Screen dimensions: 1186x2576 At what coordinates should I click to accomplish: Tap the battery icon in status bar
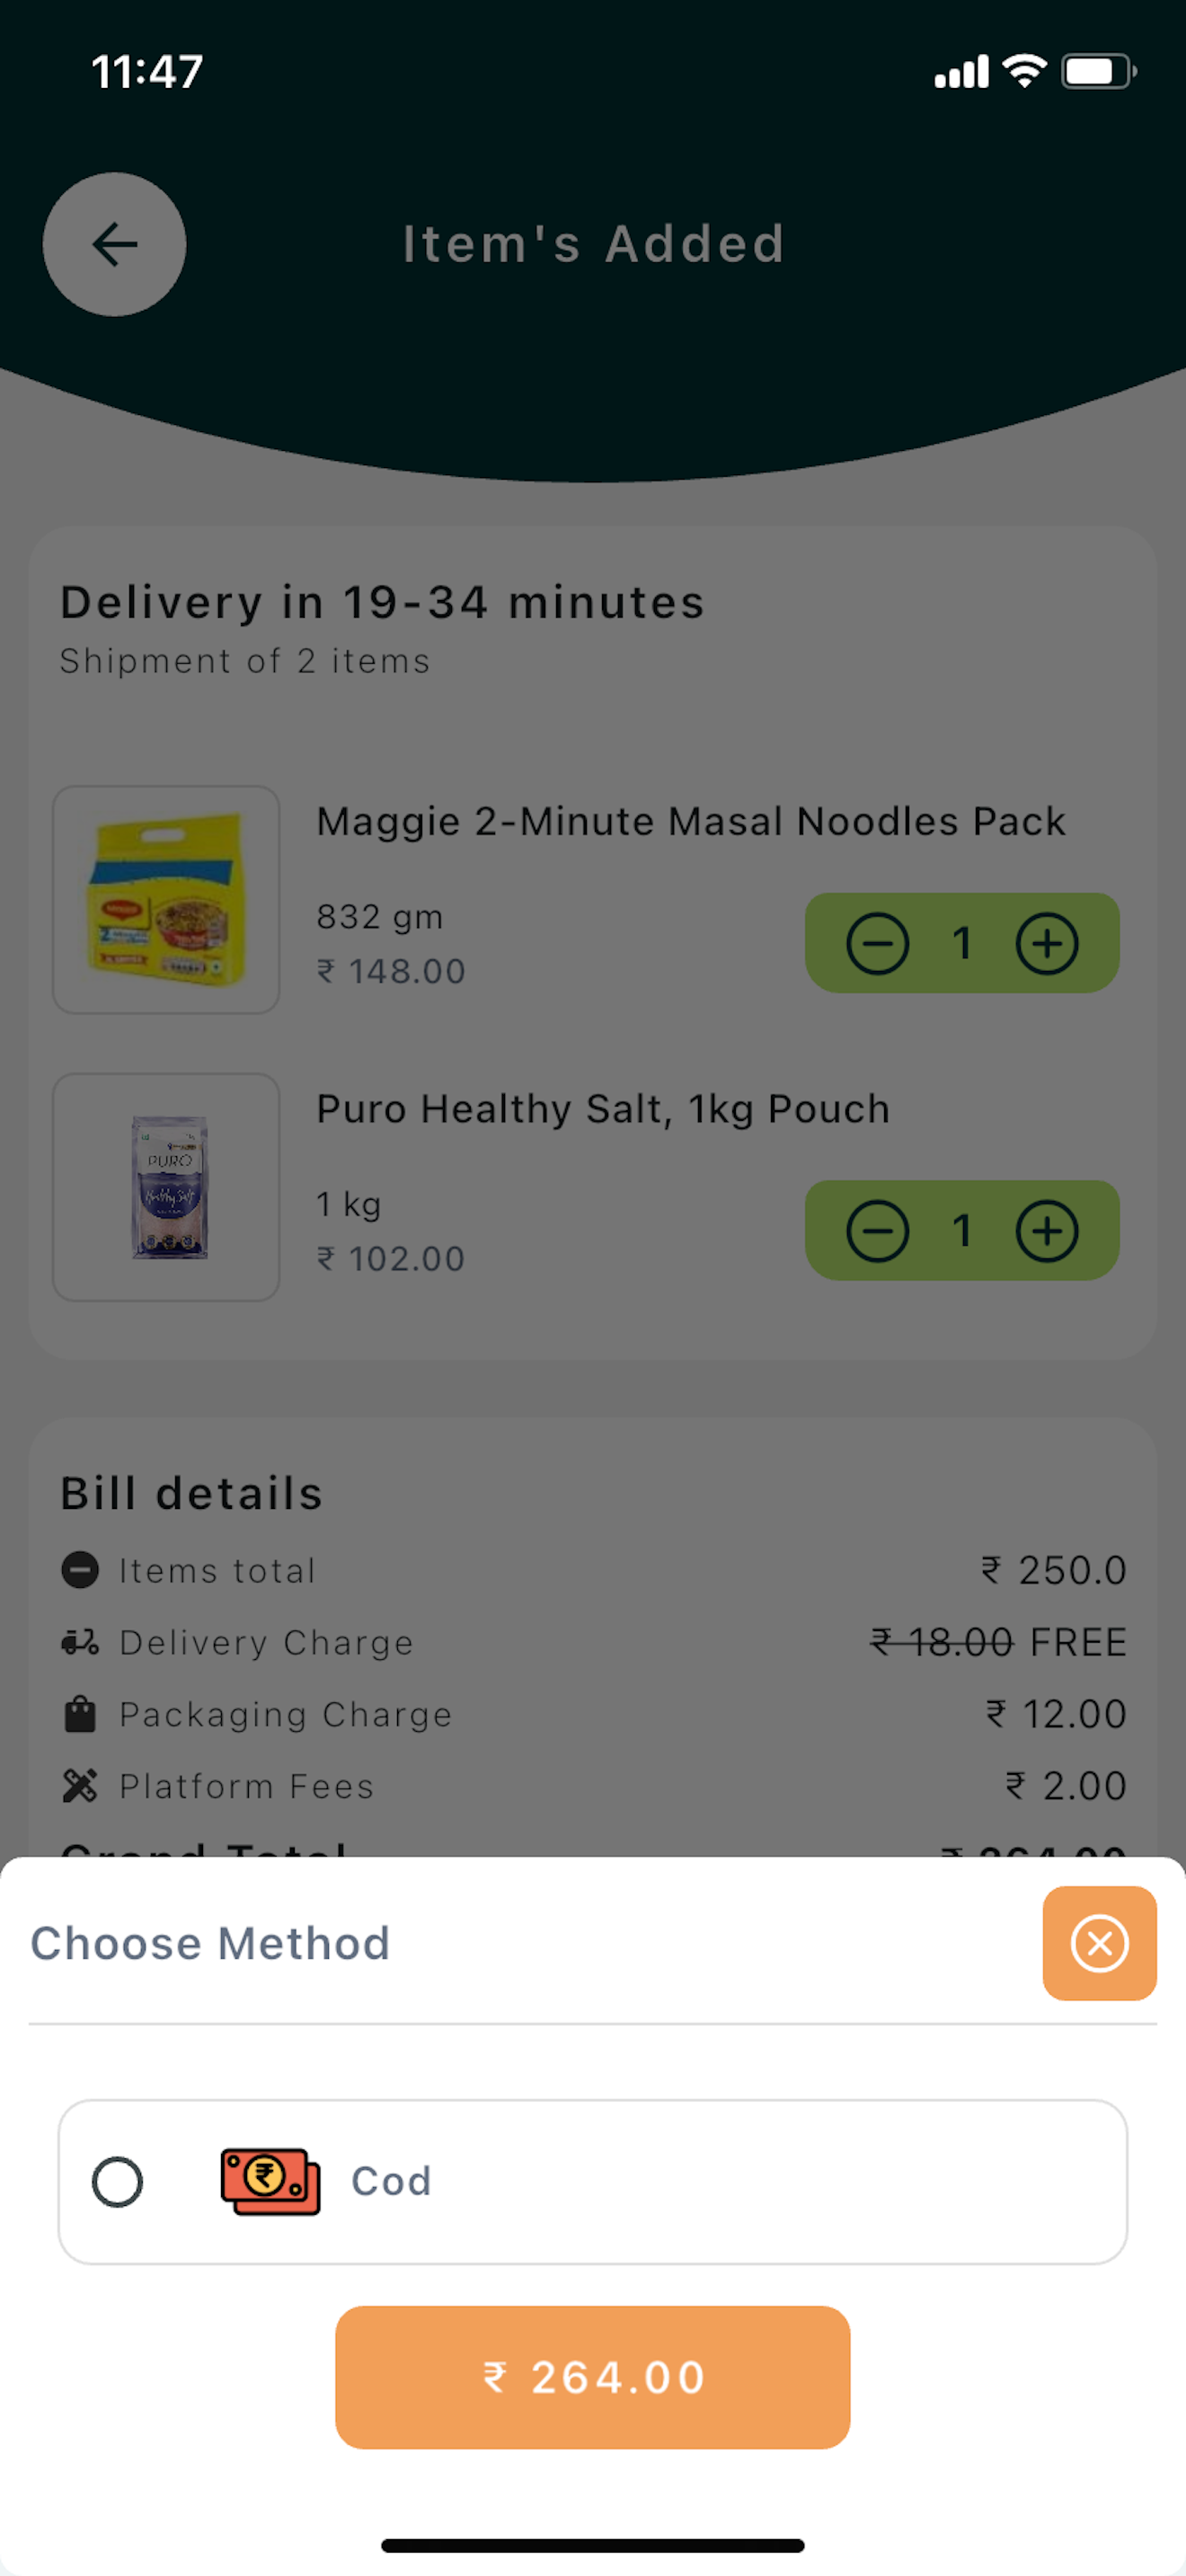[1098, 72]
